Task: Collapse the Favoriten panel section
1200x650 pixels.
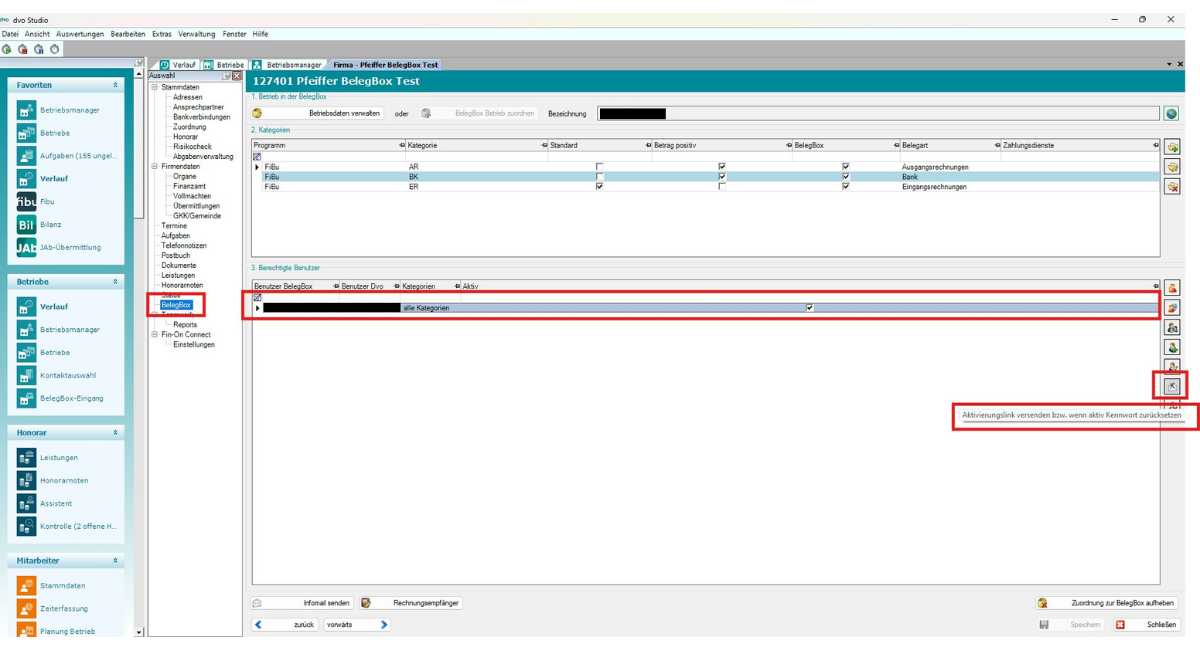Action: click(115, 86)
